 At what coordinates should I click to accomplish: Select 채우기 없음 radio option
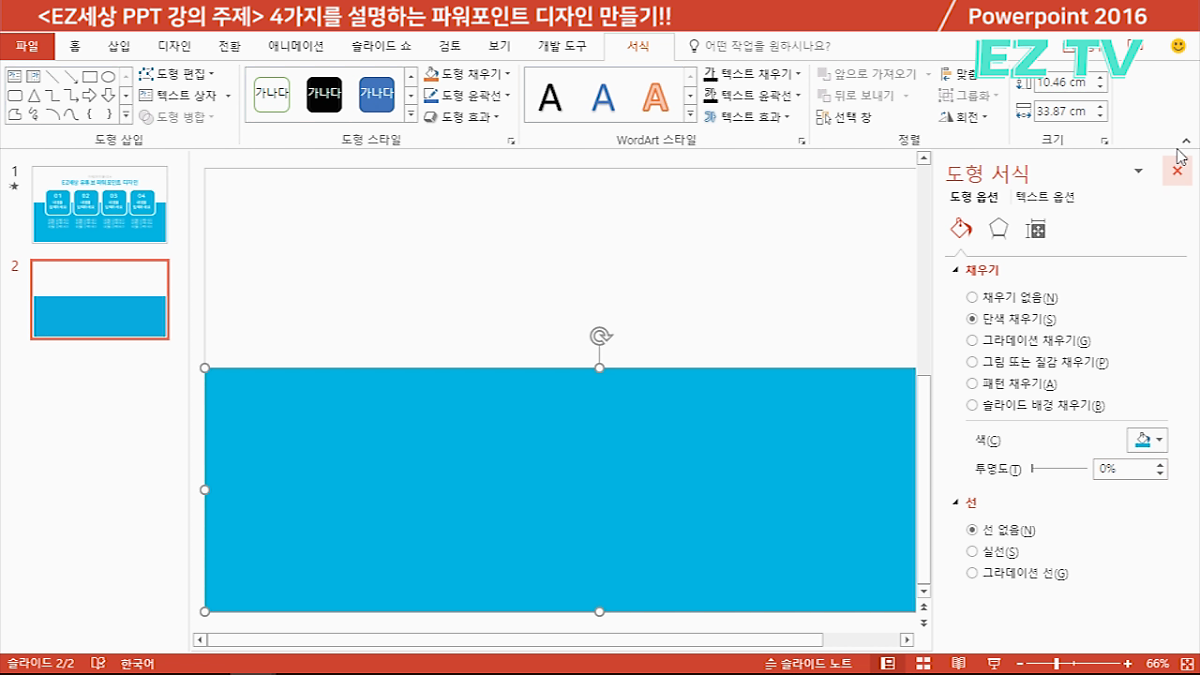[x=1012, y=297]
